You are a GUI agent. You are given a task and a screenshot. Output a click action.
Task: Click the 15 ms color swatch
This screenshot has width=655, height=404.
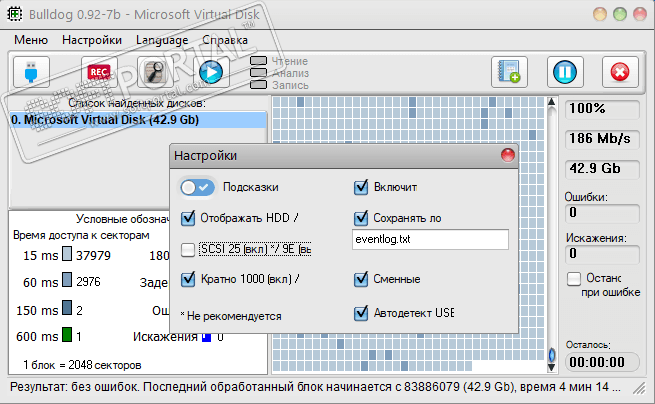(x=67, y=254)
